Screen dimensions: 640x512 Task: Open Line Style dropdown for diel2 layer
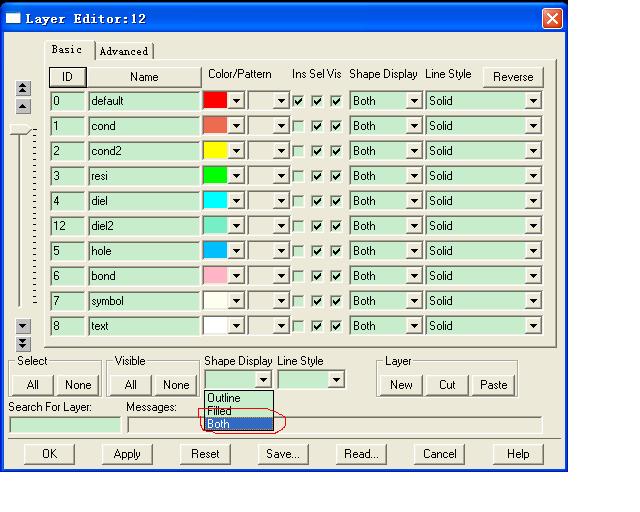[533, 226]
